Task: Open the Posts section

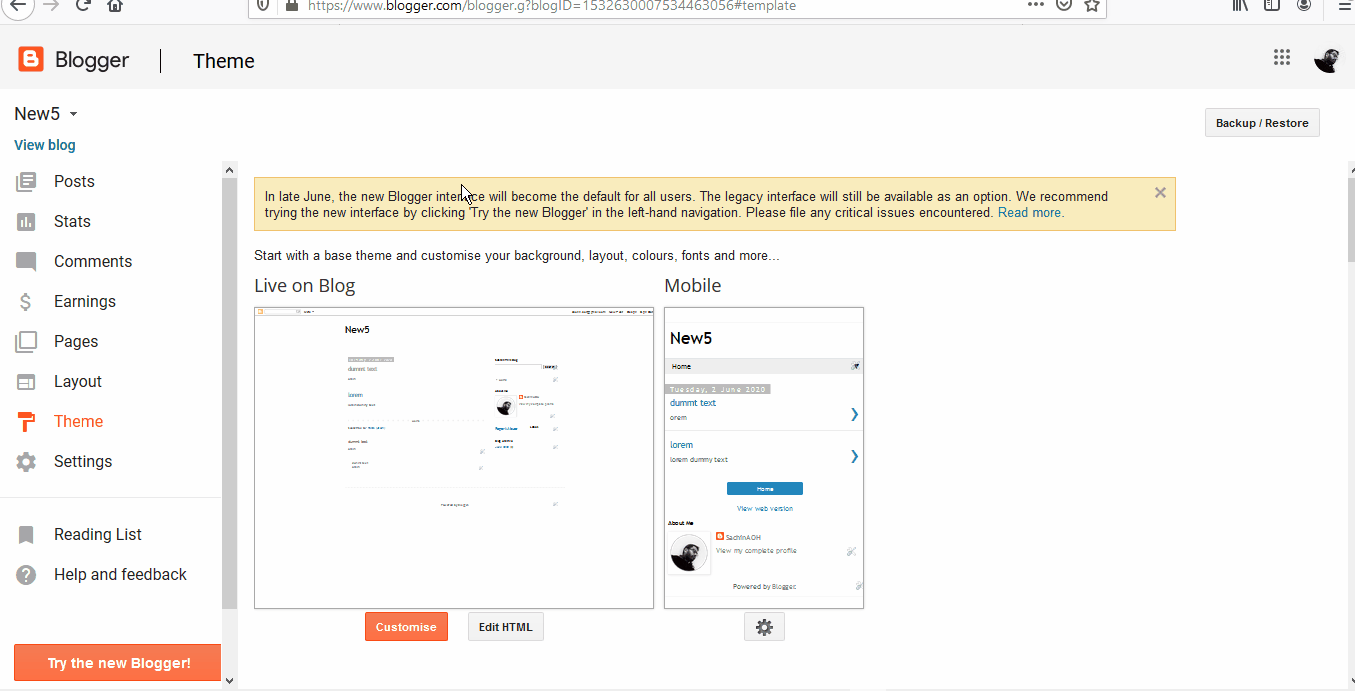Action: click(x=74, y=182)
